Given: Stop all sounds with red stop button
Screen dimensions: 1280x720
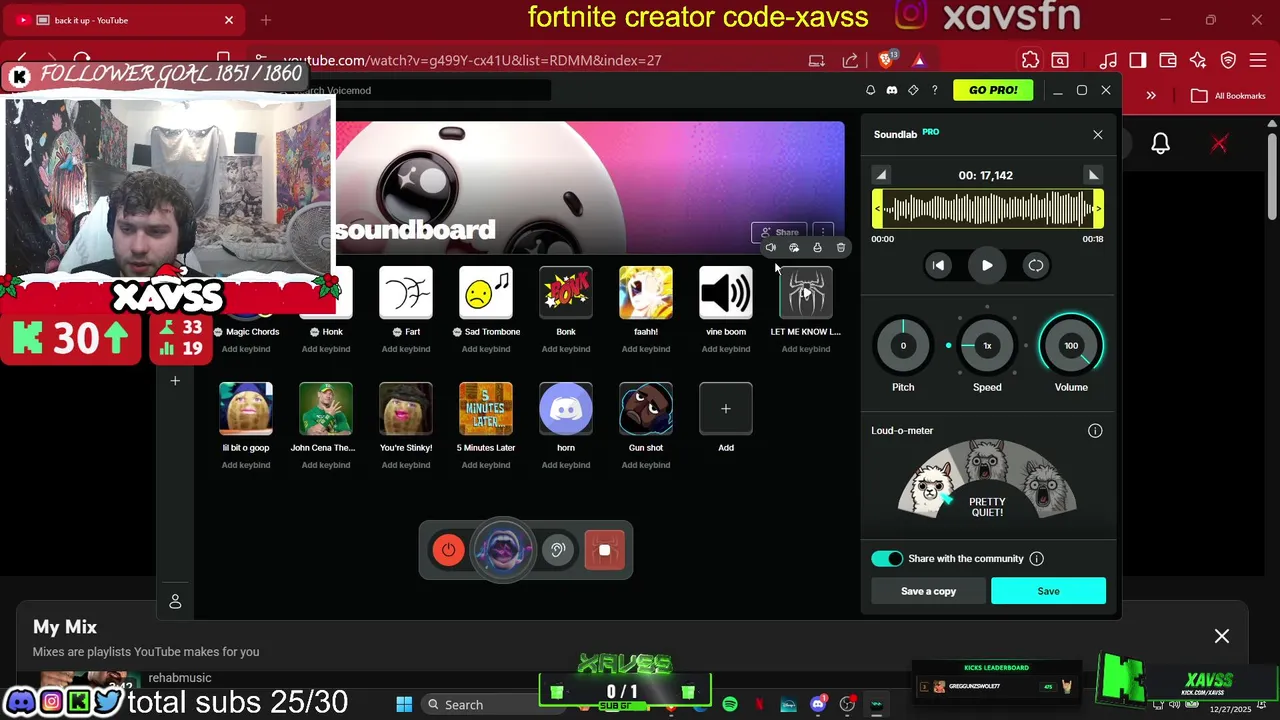Looking at the screenshot, I should point(604,550).
